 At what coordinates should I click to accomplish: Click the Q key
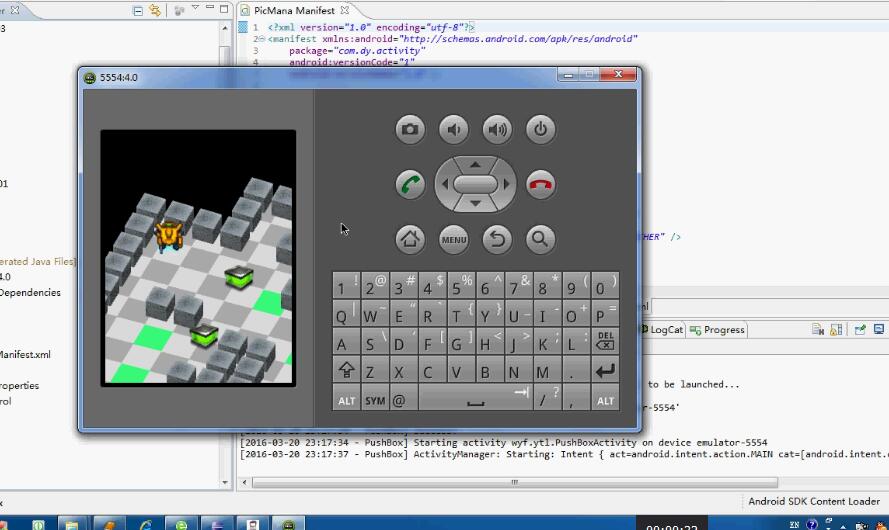coord(346,313)
